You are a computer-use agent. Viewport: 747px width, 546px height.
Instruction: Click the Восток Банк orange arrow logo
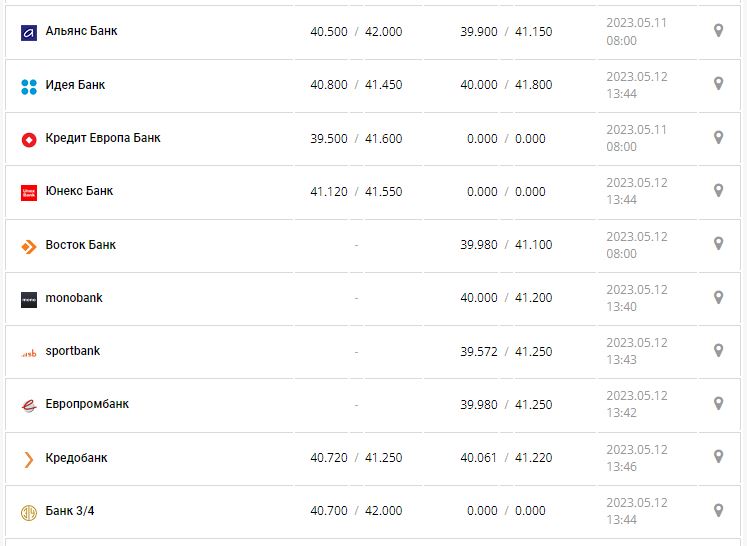pos(28,246)
